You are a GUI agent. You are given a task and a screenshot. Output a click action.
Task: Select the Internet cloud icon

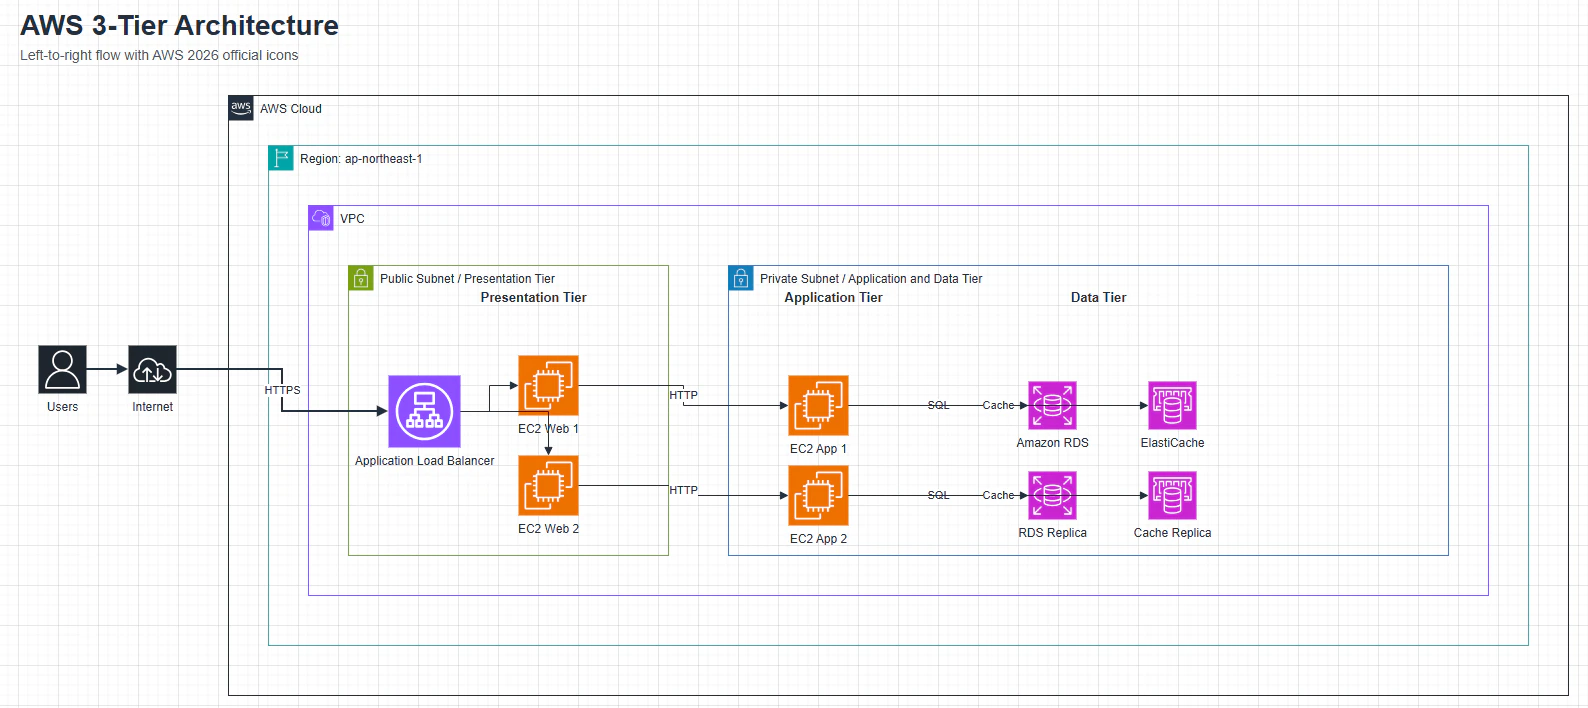tap(152, 370)
